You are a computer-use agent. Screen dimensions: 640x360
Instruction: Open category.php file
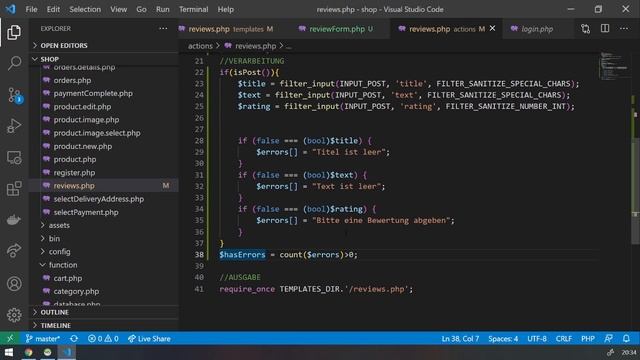coord(76,291)
